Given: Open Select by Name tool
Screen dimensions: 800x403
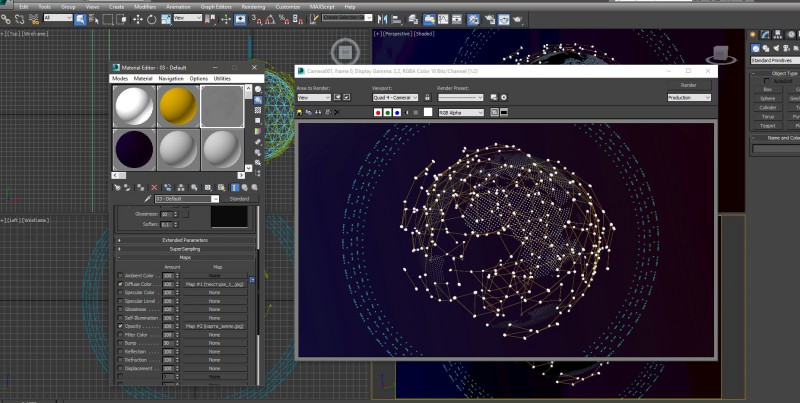Looking at the screenshot, I should coord(94,19).
